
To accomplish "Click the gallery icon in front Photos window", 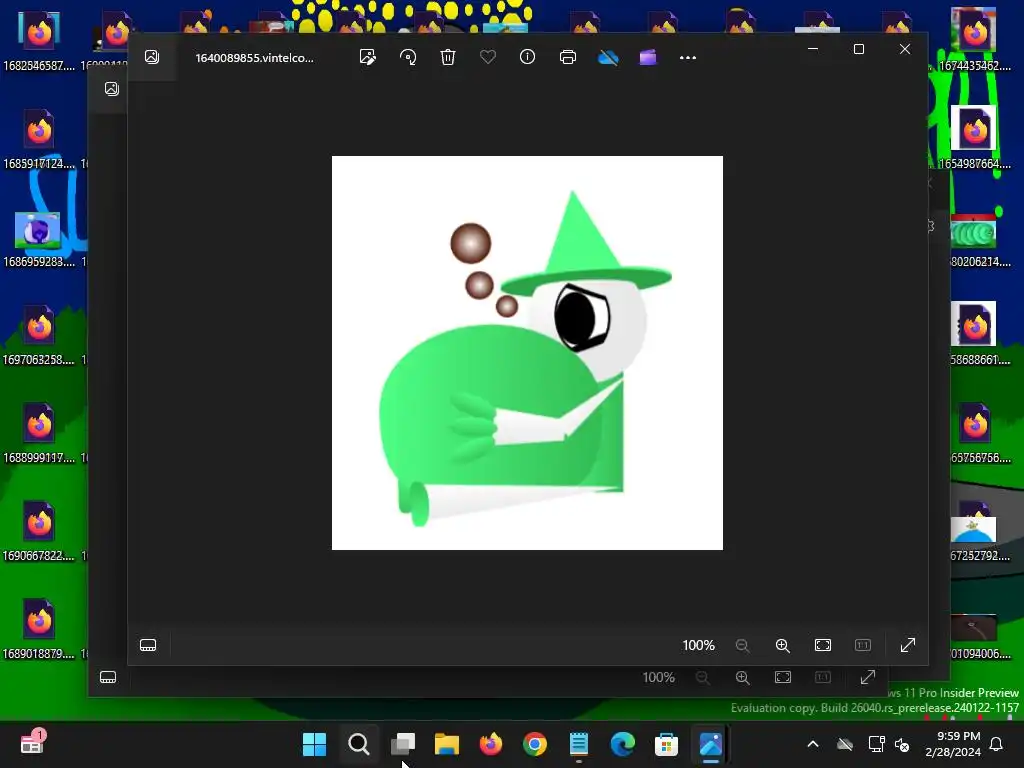I will (152, 57).
